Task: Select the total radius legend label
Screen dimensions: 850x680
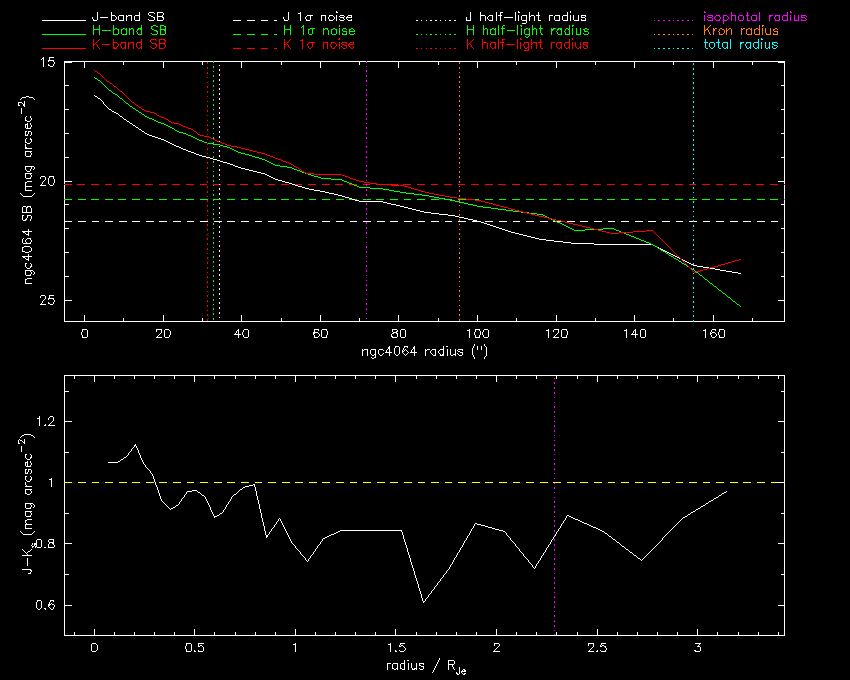Action: click(740, 45)
